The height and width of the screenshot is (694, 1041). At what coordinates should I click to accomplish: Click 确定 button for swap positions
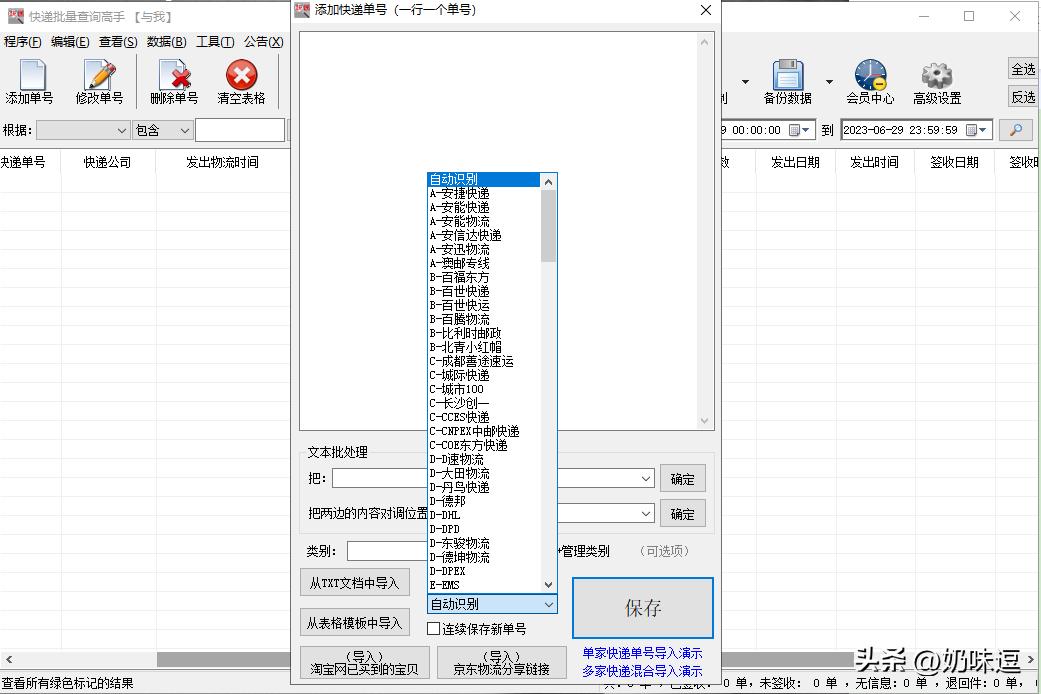[x=682, y=514]
